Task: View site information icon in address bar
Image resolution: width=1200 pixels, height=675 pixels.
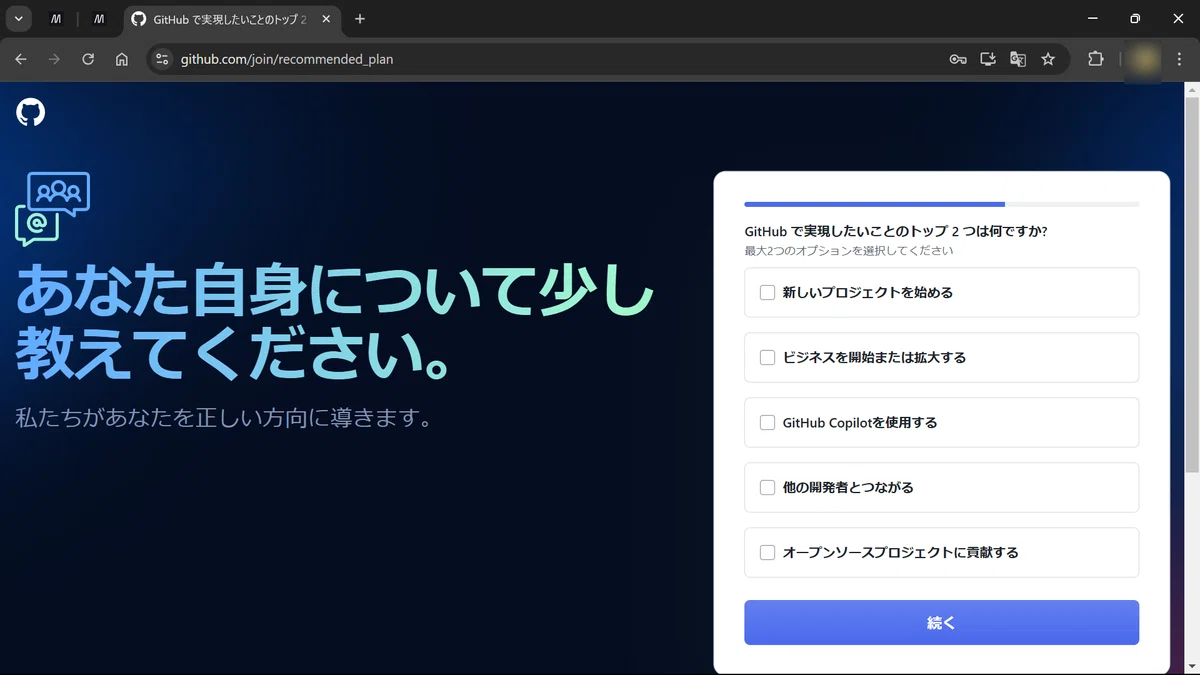Action: pyautogui.click(x=163, y=59)
